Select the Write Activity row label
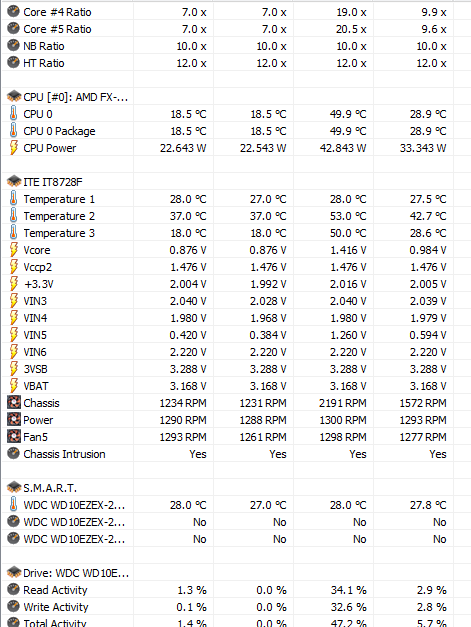The width and height of the screenshot is (471, 627). [x=56, y=607]
